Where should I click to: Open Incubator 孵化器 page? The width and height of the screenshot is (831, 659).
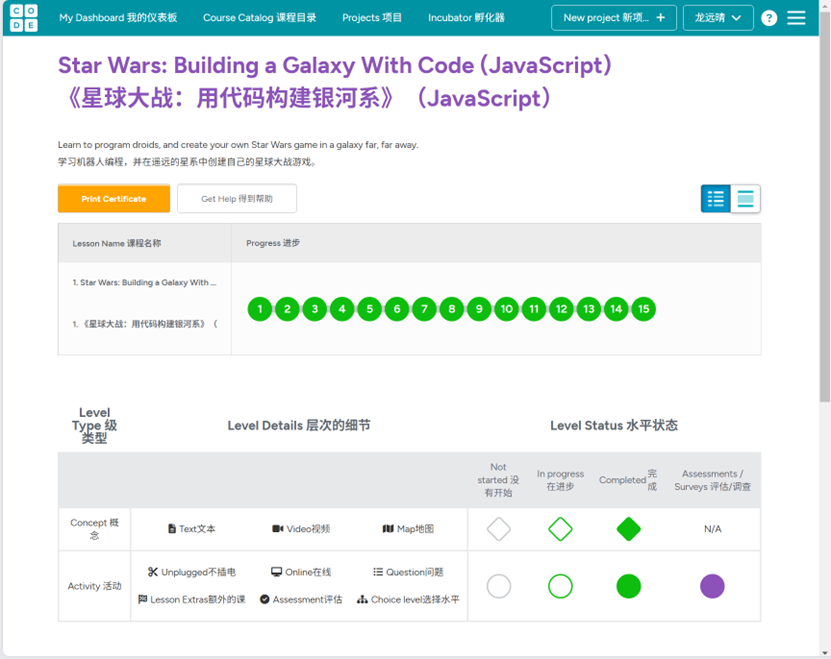pos(466,18)
